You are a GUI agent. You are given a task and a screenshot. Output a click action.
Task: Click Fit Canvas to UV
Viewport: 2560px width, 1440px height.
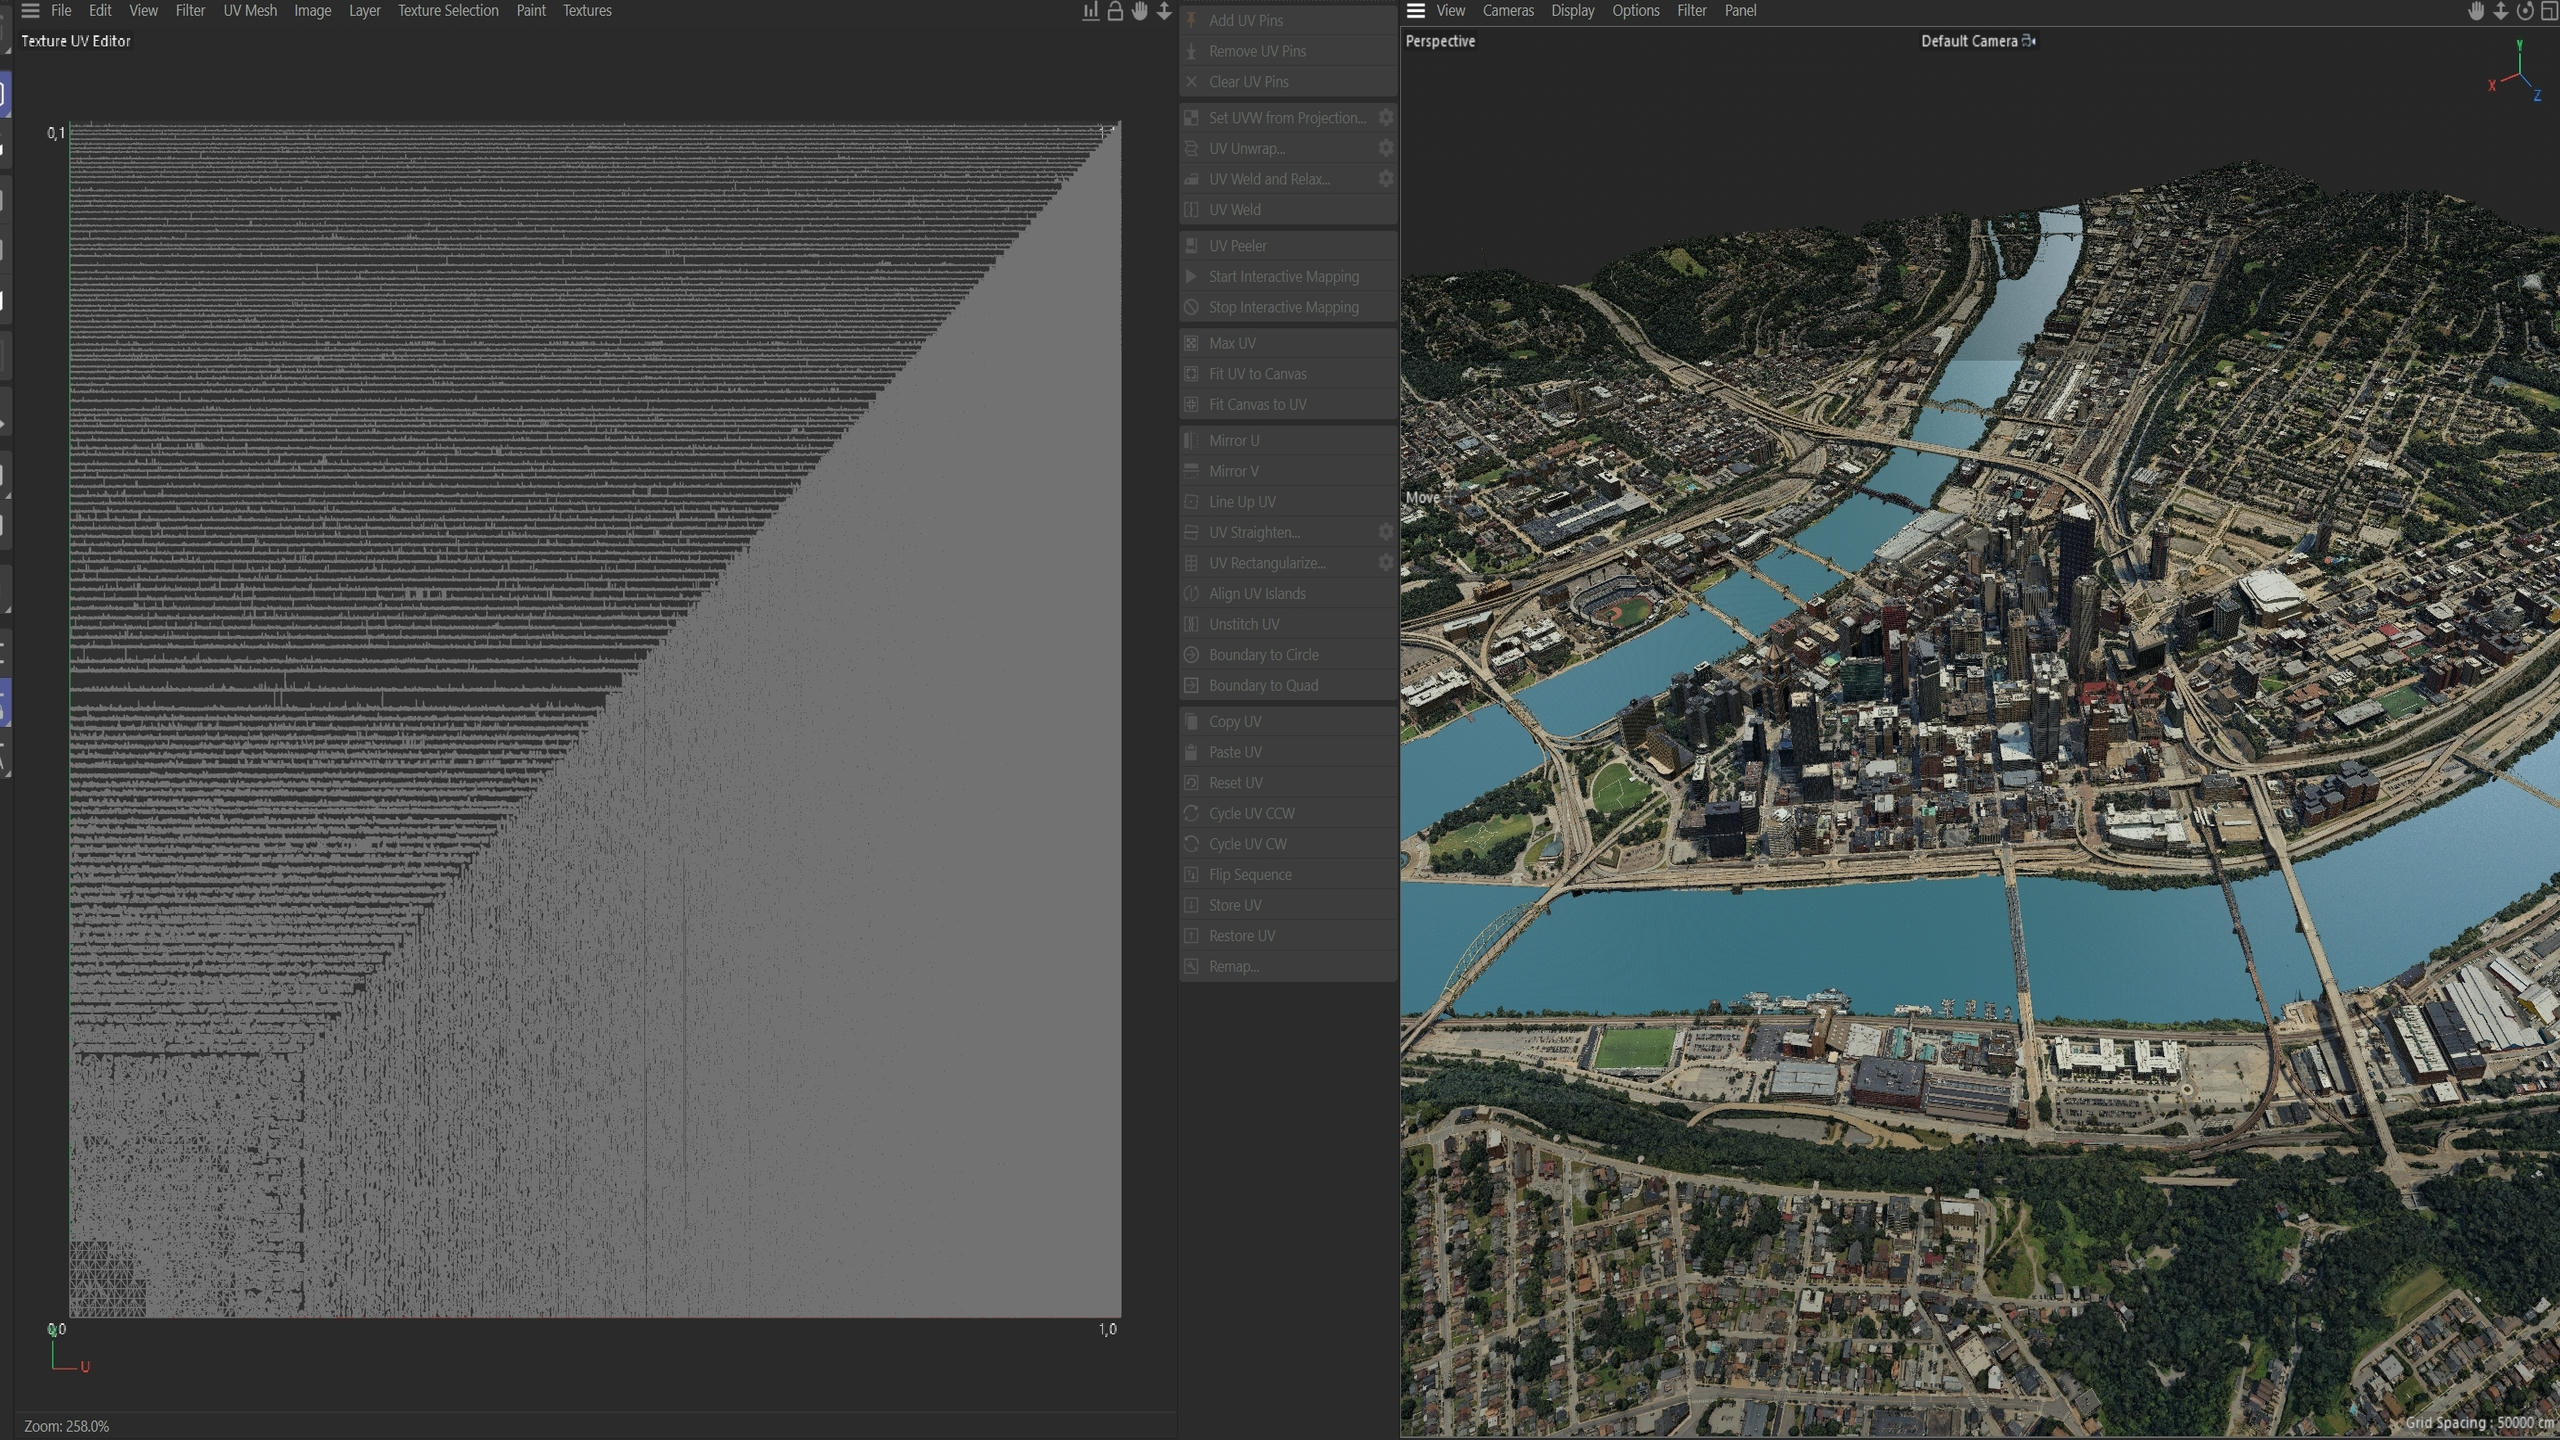1288,405
